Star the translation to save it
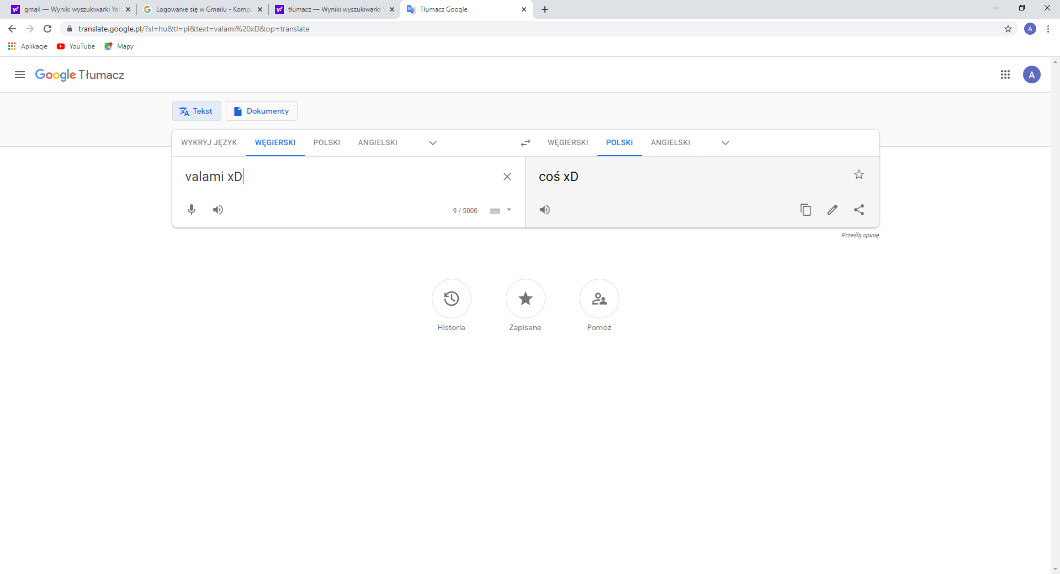 [x=858, y=175]
